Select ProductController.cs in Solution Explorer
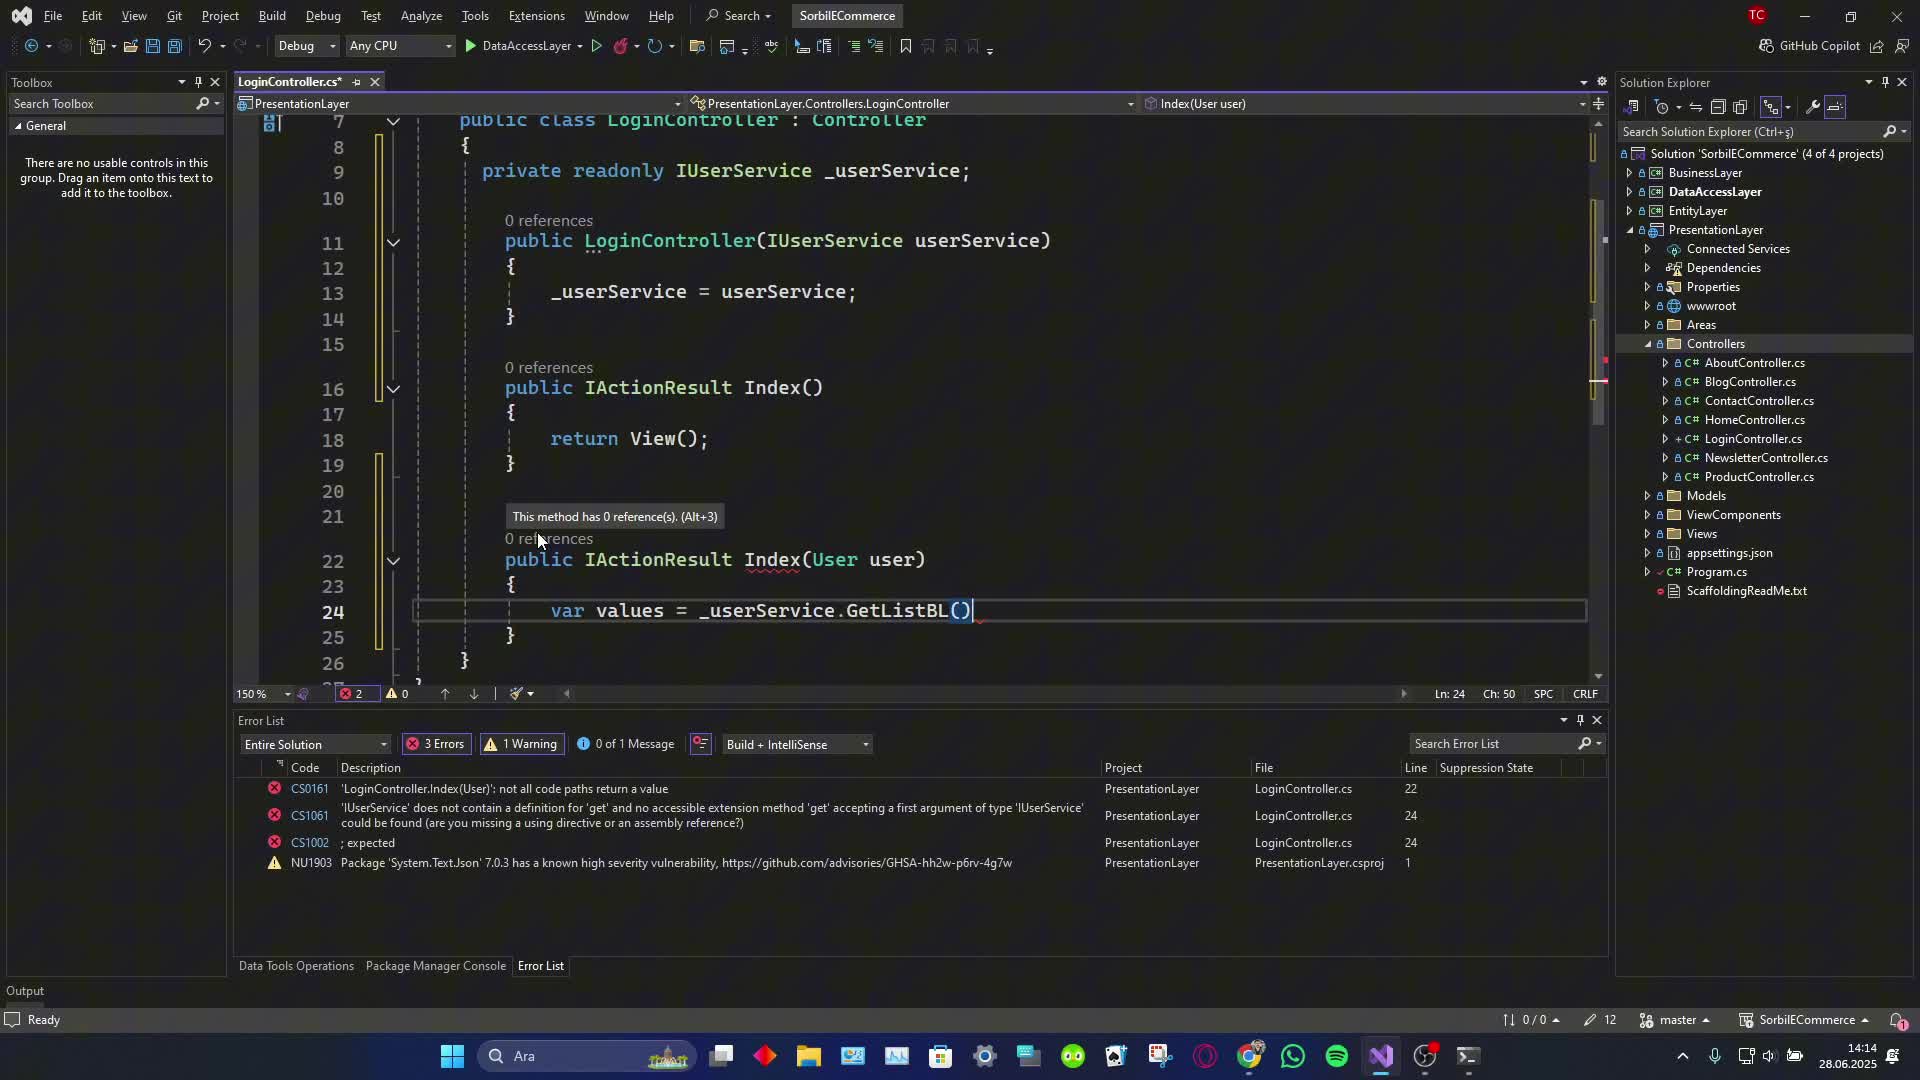The image size is (1920, 1080). 1758,477
